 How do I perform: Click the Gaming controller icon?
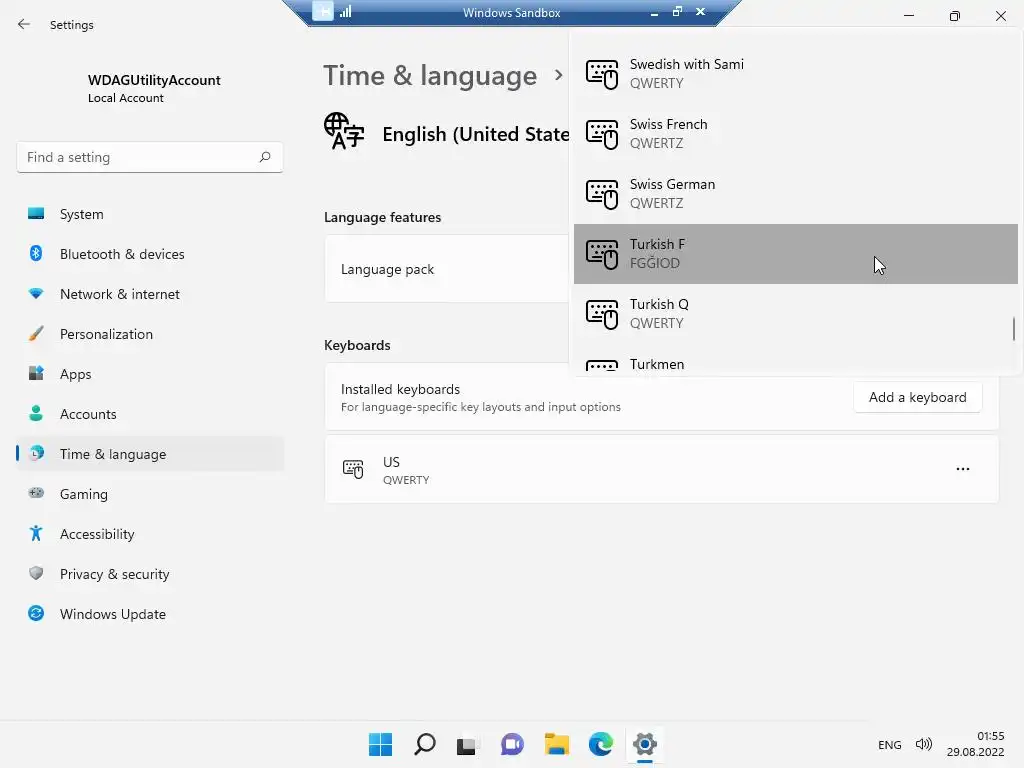coord(36,493)
